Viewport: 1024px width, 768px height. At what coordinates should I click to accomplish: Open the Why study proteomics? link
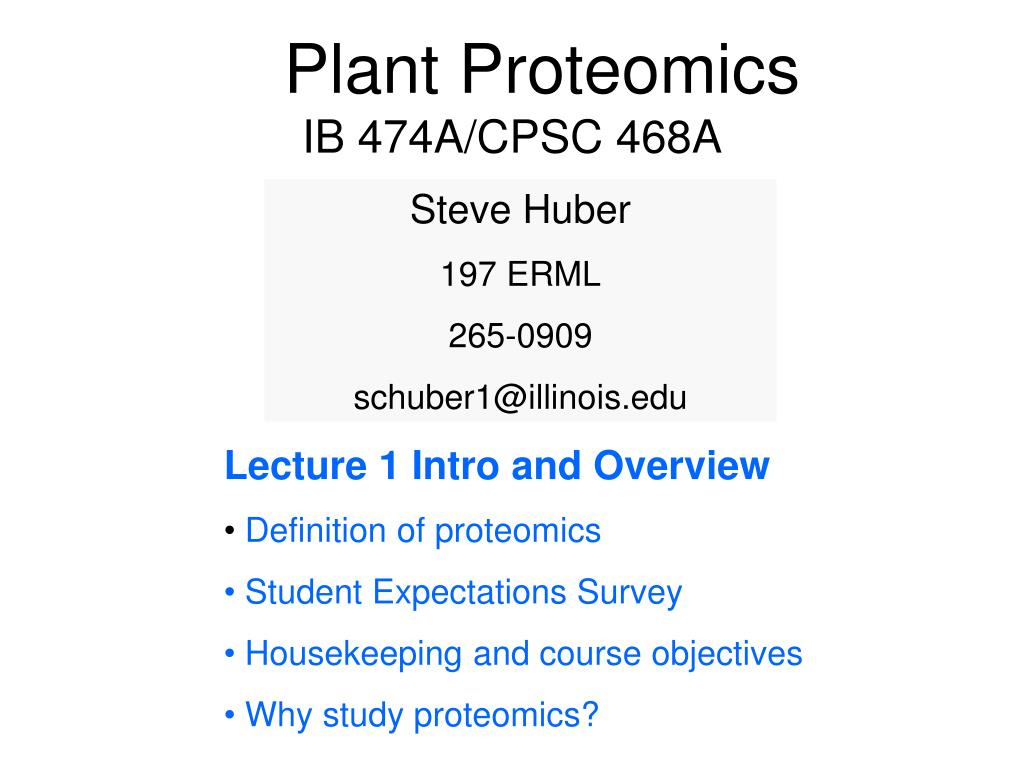pos(422,715)
